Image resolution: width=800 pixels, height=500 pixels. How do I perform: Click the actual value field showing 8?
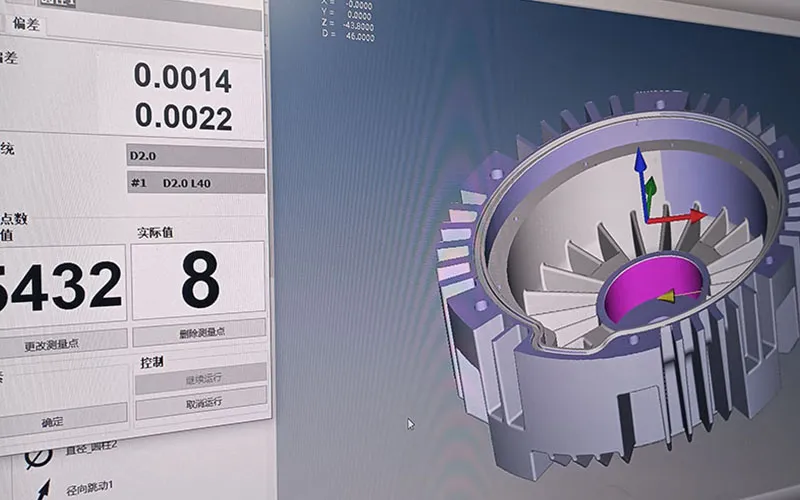click(199, 281)
